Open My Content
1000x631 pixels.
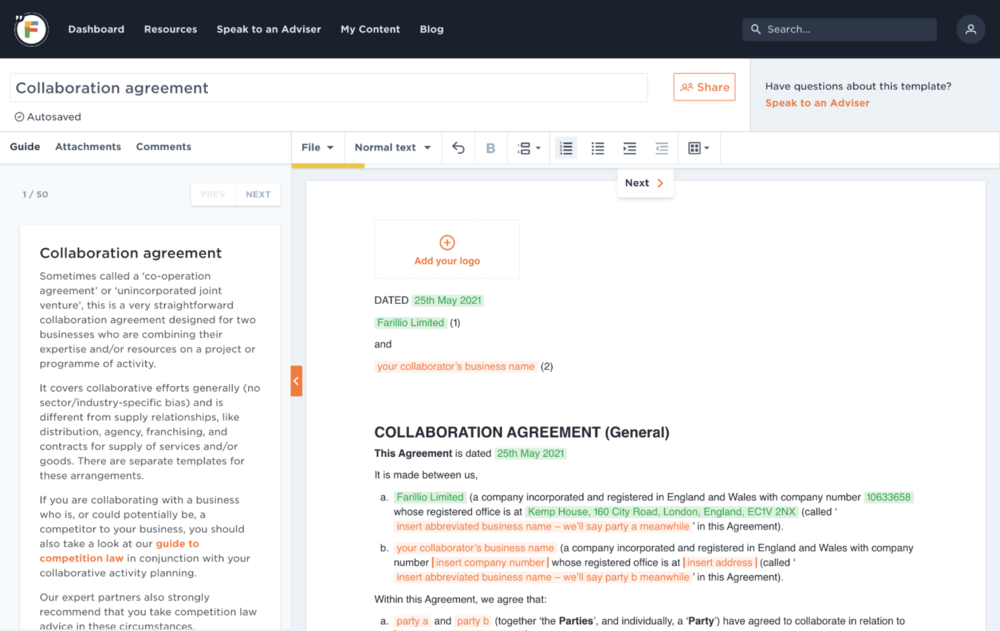point(370,29)
